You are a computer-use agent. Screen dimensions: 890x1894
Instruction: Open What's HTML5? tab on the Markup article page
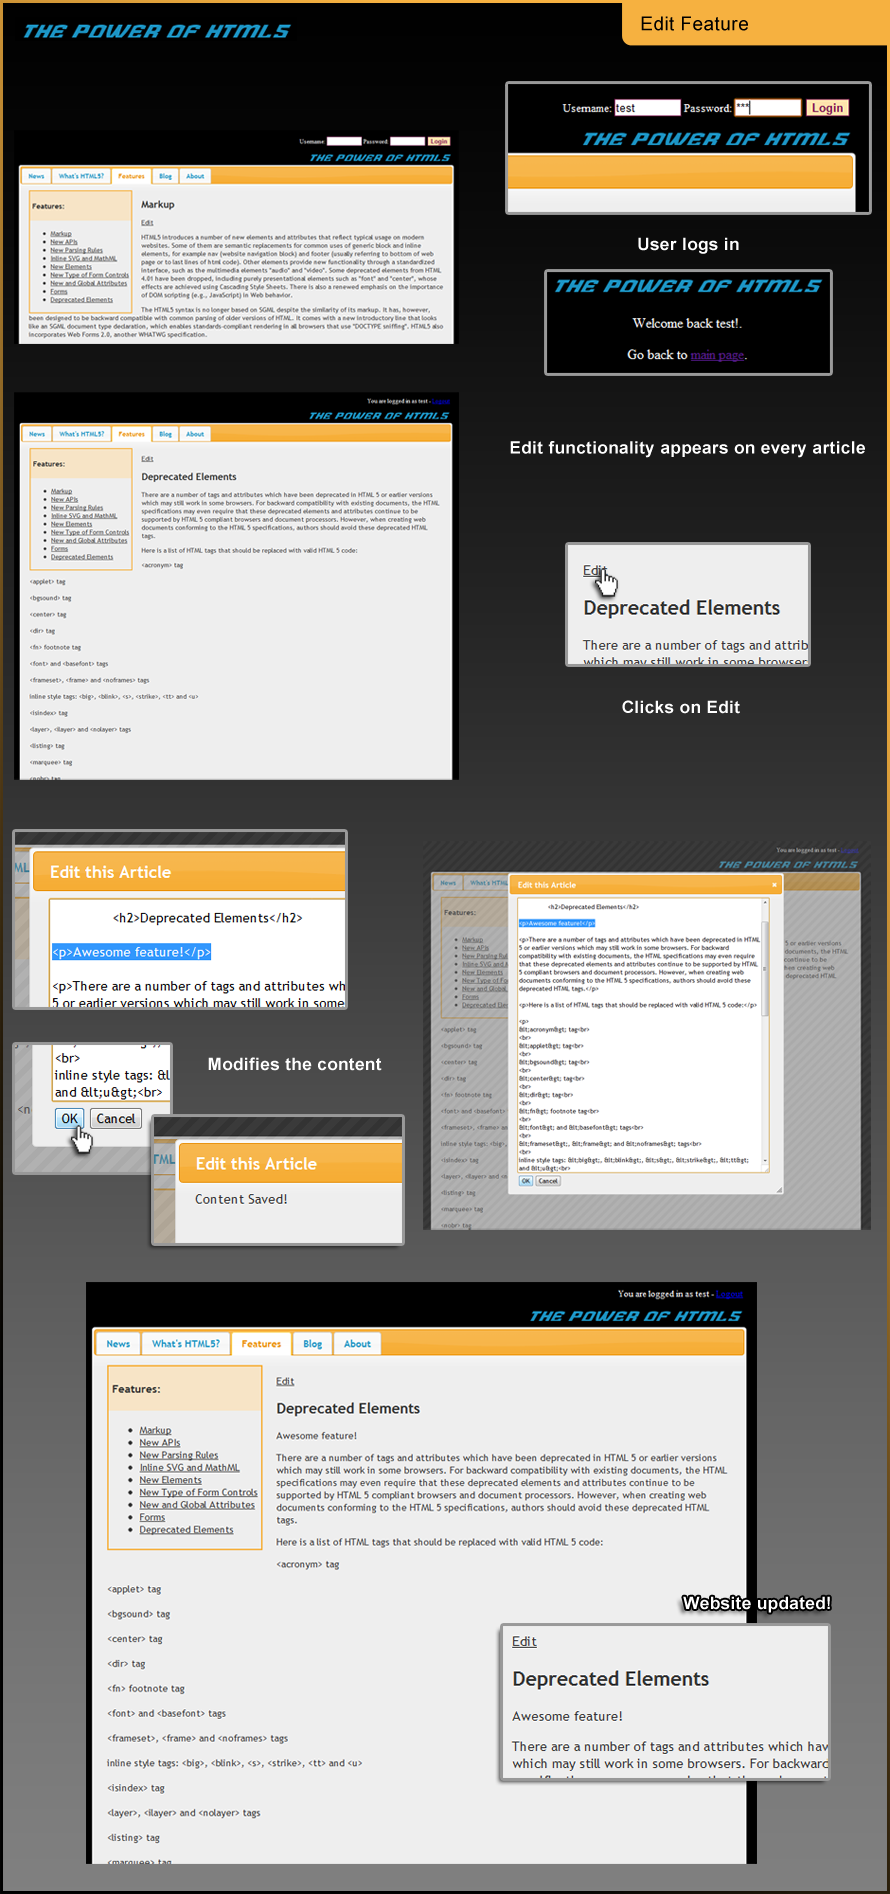pyautogui.click(x=81, y=176)
